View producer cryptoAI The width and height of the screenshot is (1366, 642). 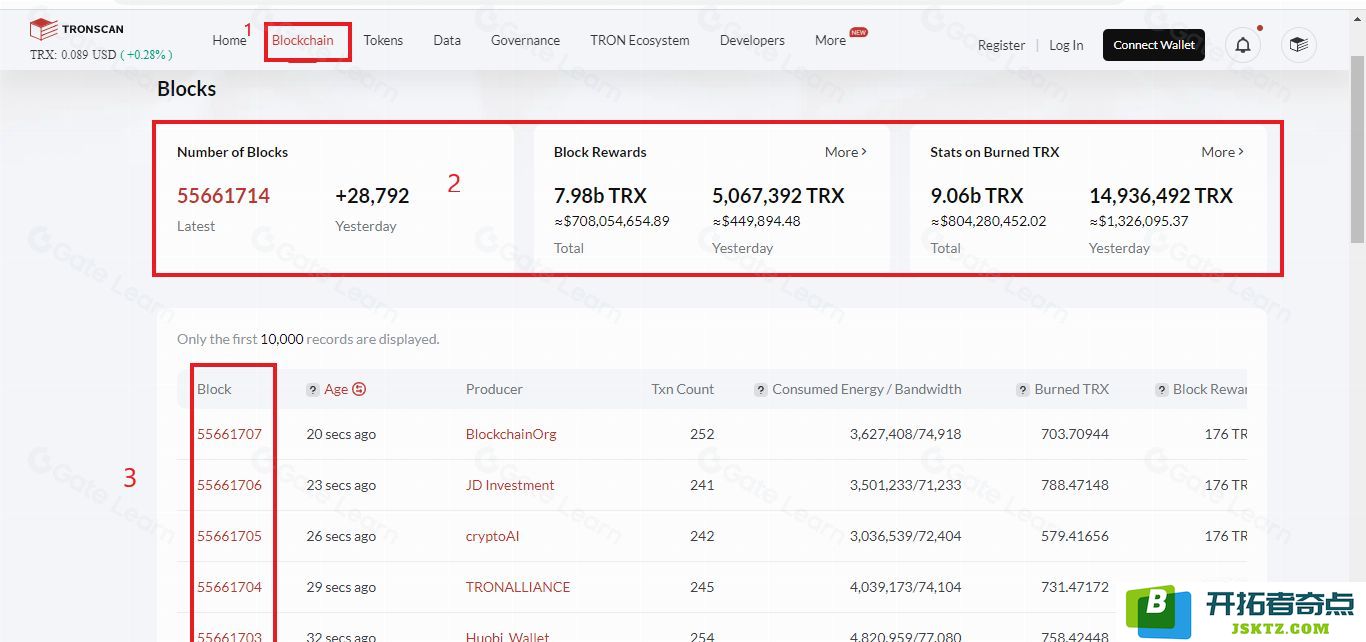[x=492, y=536]
